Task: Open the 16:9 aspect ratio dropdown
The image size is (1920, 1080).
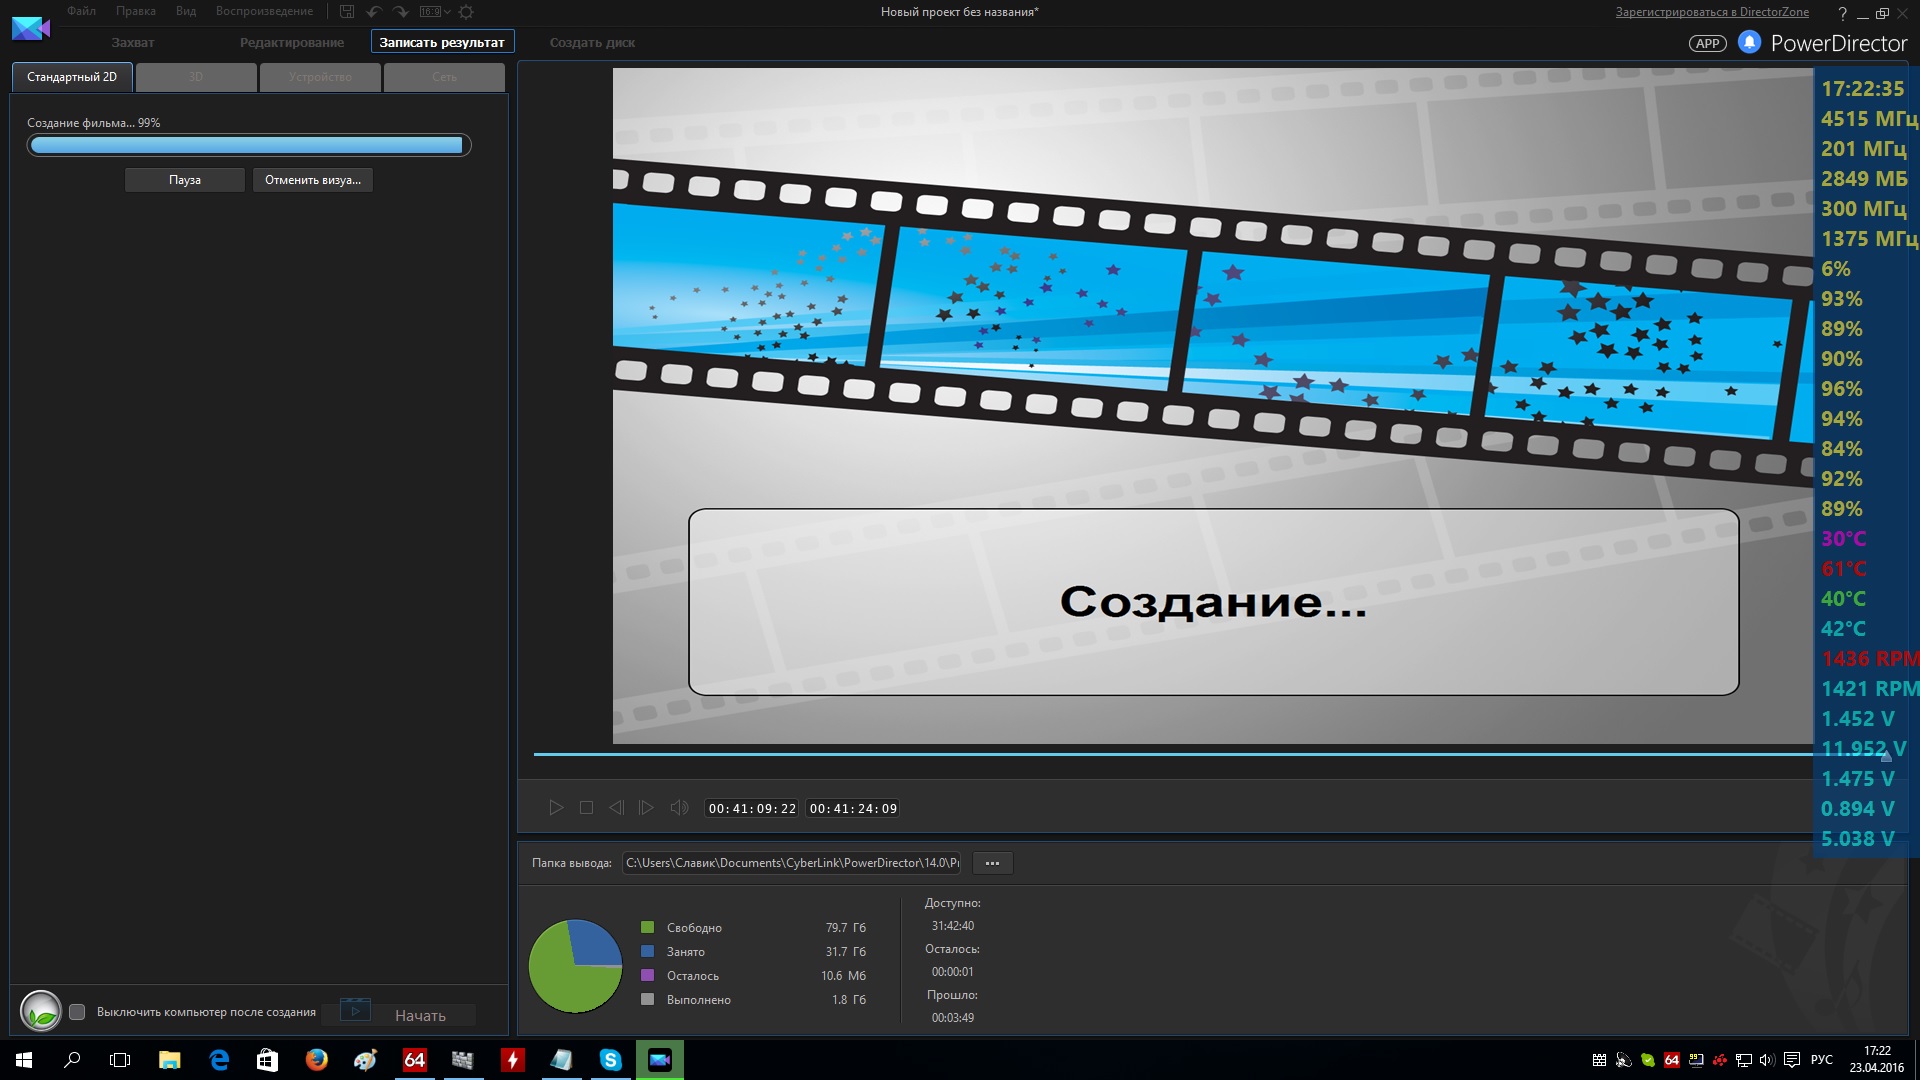Action: [x=435, y=12]
